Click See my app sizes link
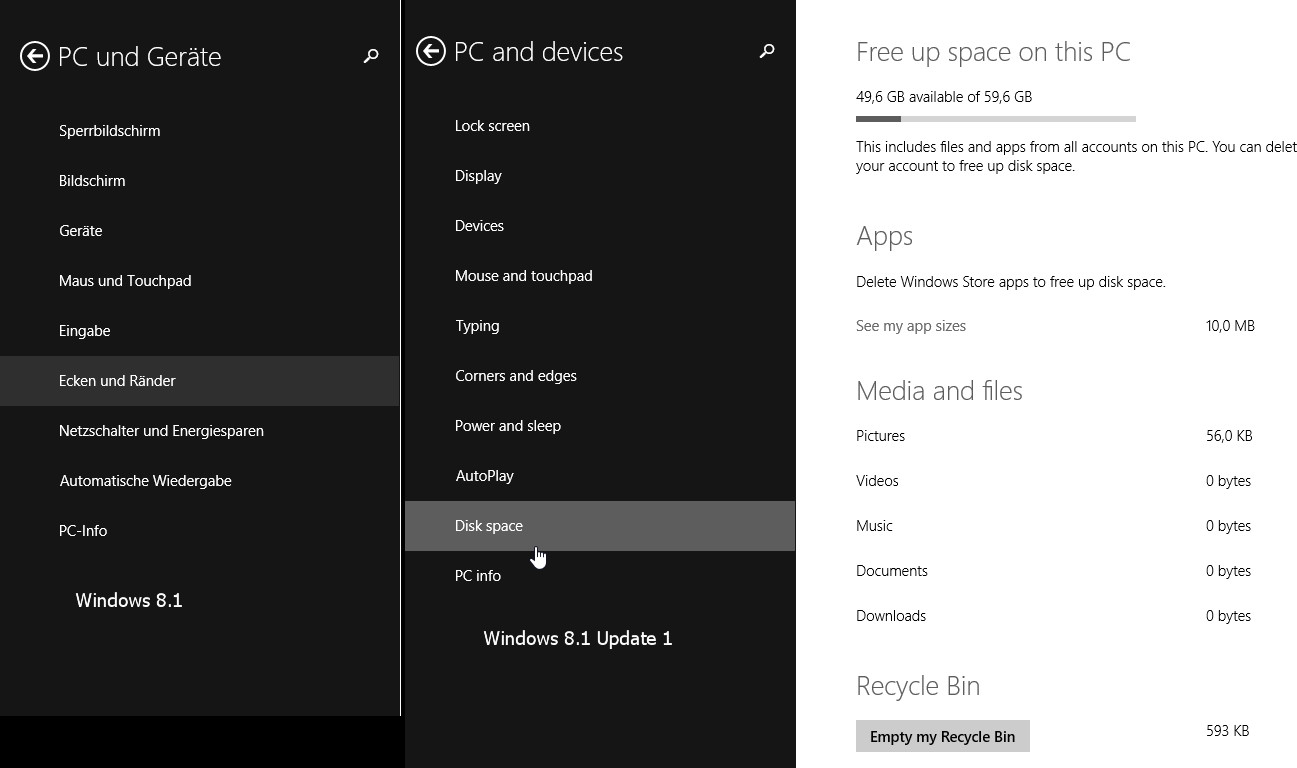This screenshot has height=768, width=1297. pyautogui.click(x=911, y=326)
